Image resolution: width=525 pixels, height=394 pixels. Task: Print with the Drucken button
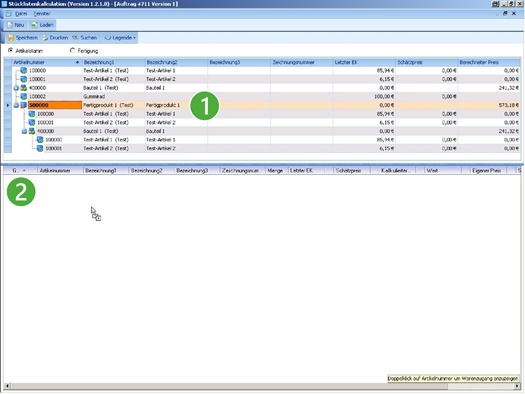click(x=55, y=37)
